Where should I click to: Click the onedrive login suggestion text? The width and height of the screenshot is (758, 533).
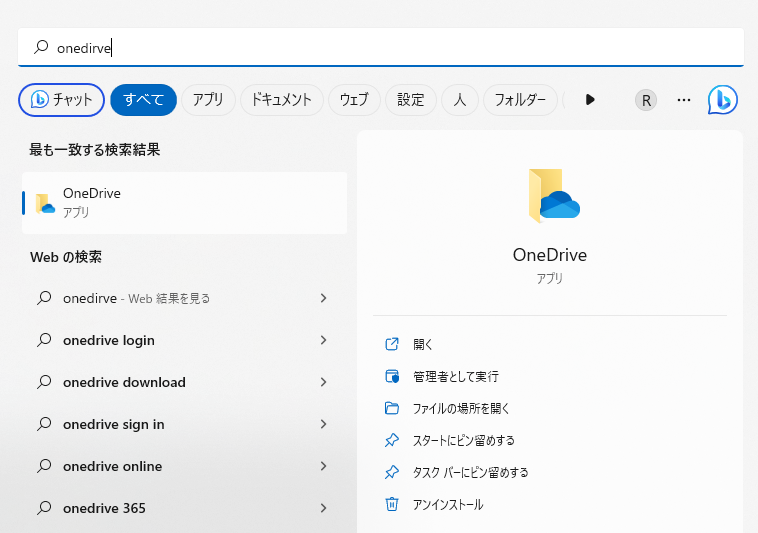tap(109, 341)
